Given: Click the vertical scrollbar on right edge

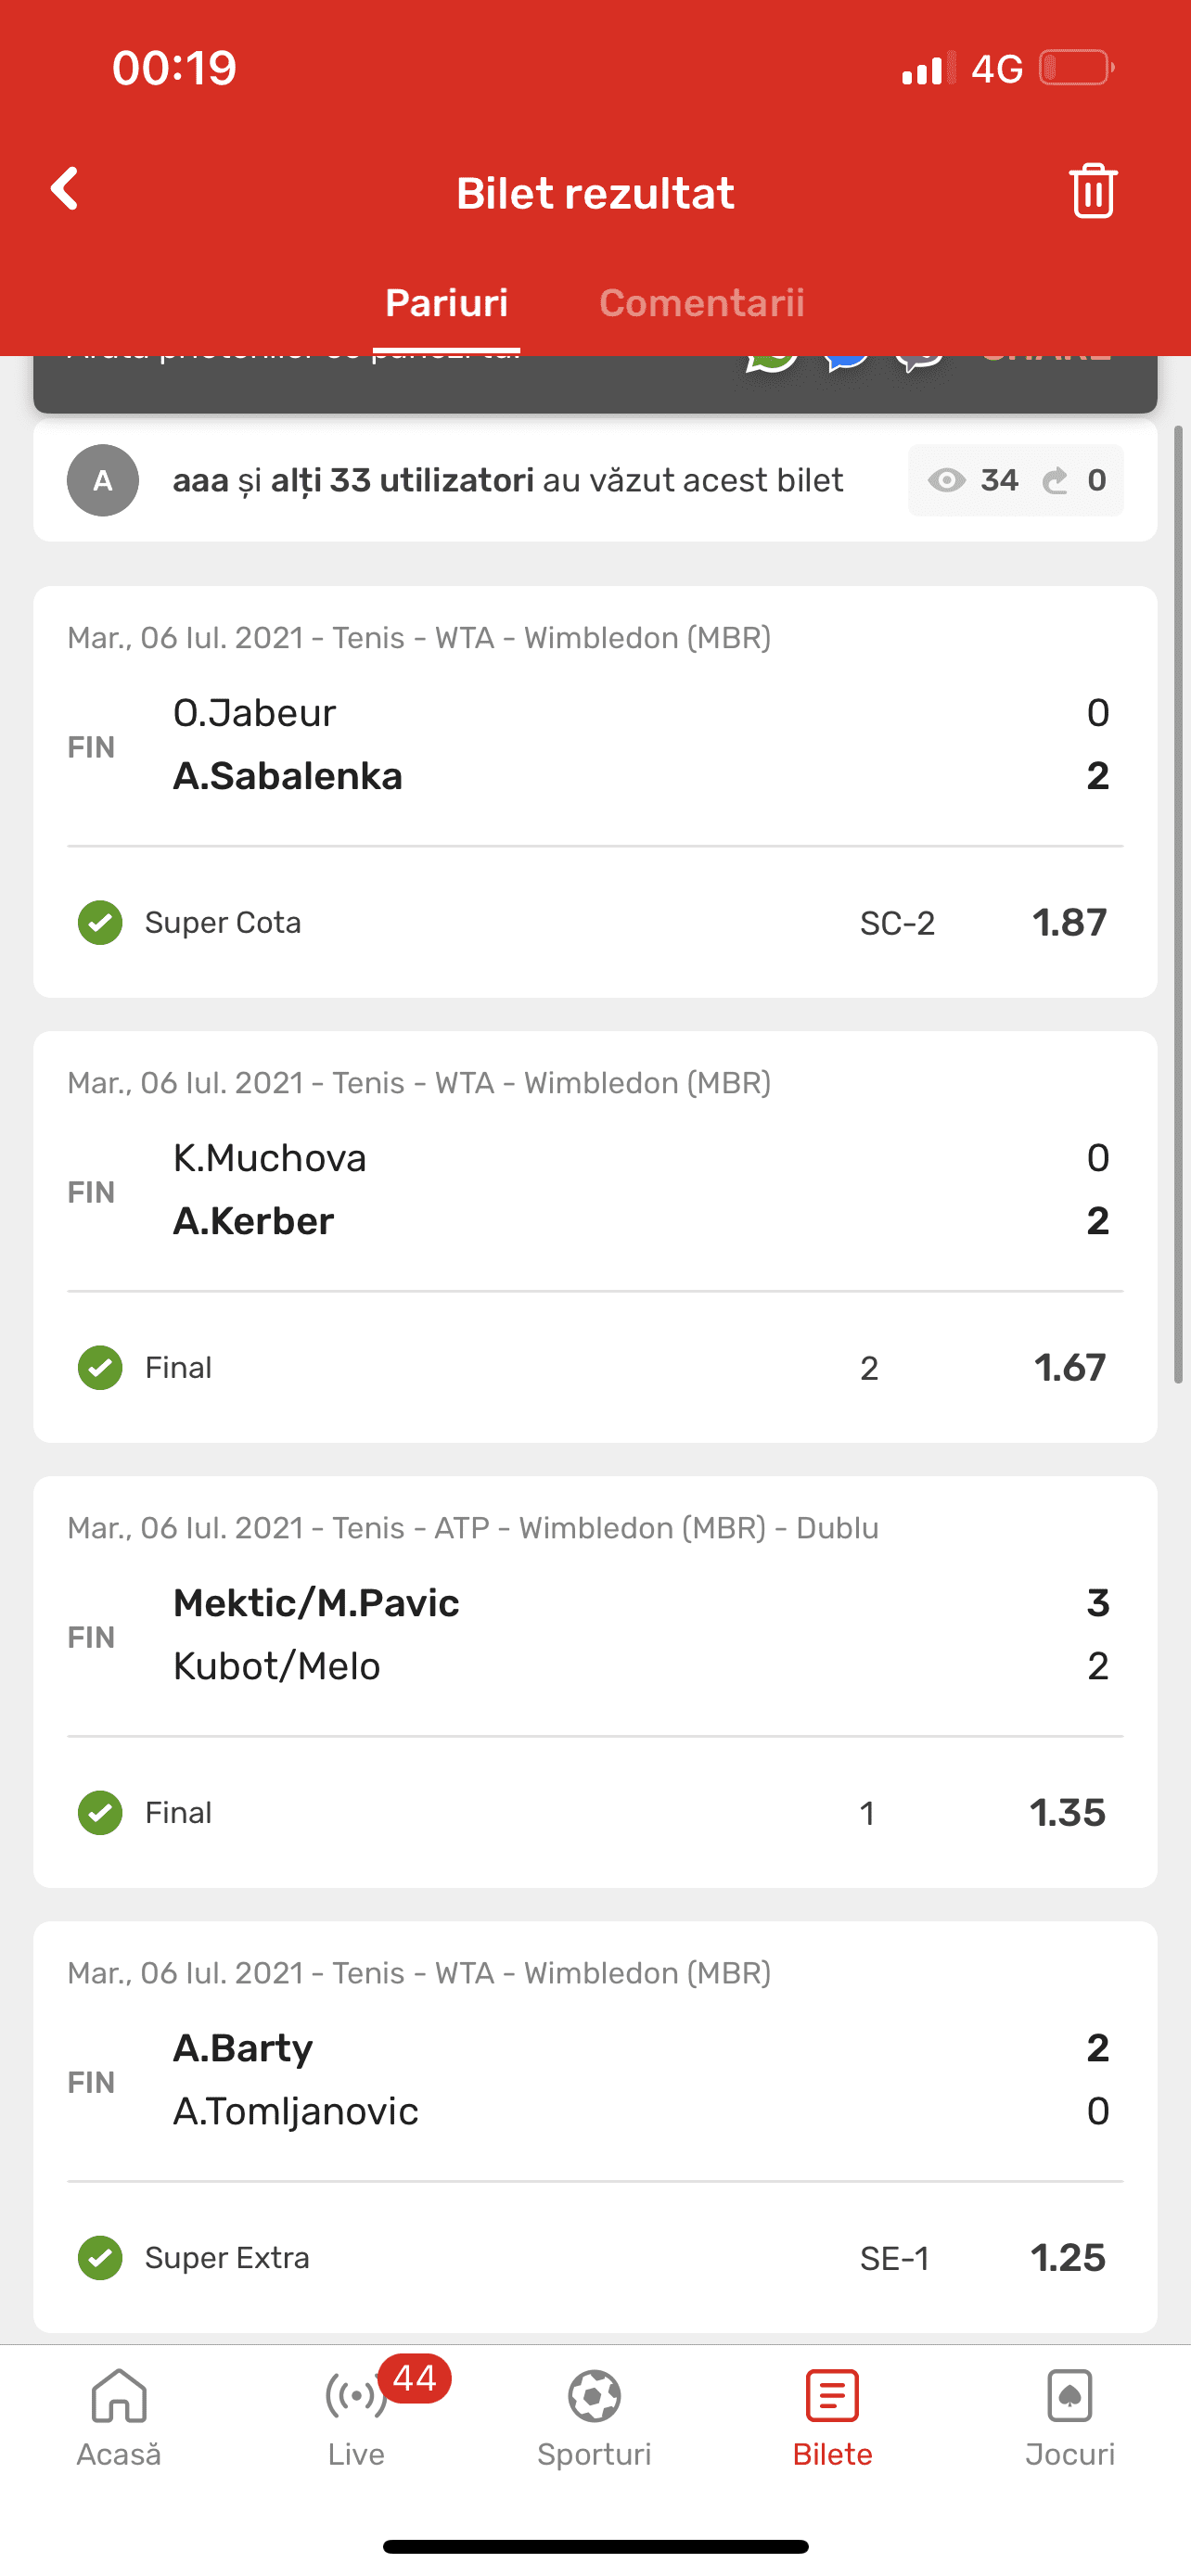Looking at the screenshot, I should 1178,905.
